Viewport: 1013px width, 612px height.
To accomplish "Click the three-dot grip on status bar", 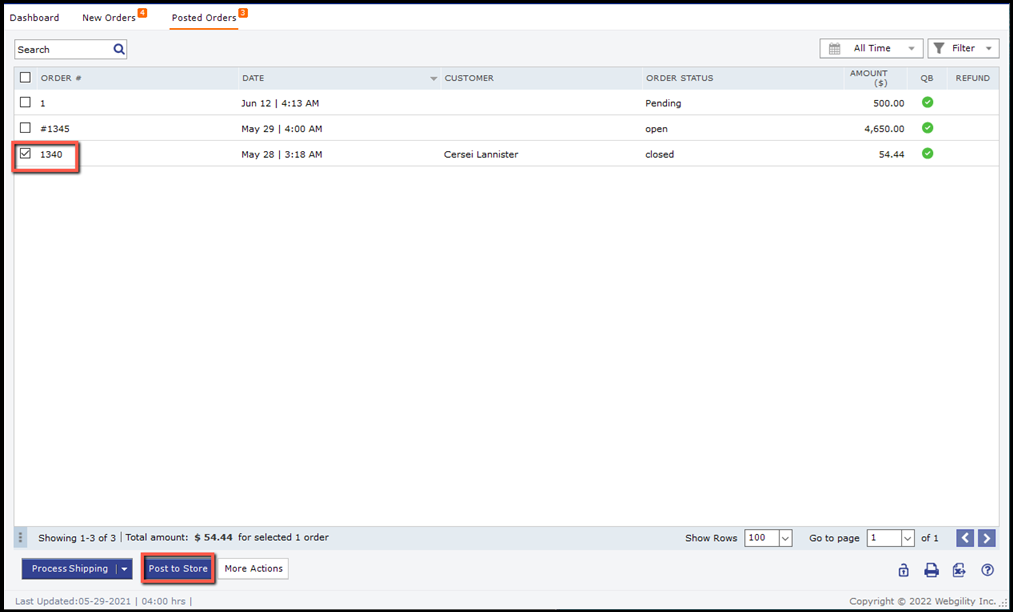I will (x=21, y=538).
